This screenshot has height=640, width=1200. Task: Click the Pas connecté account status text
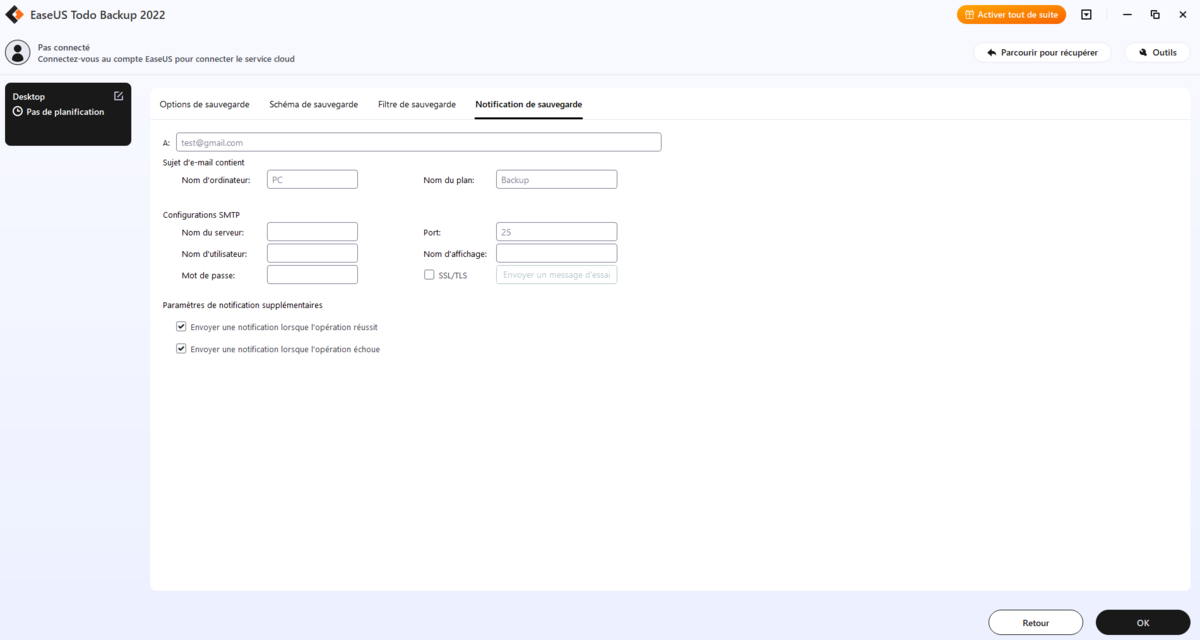tap(64, 47)
